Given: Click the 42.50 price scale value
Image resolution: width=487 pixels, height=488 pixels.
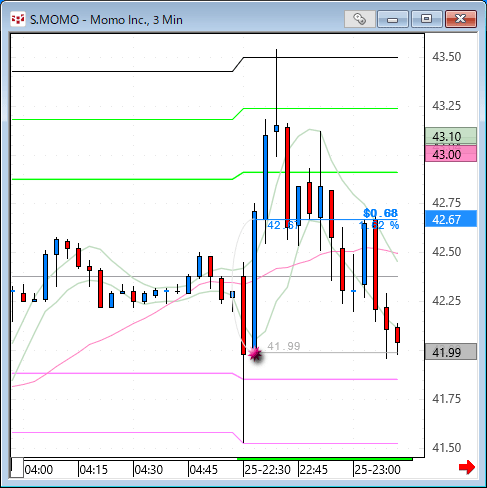Looking at the screenshot, I should (x=447, y=251).
